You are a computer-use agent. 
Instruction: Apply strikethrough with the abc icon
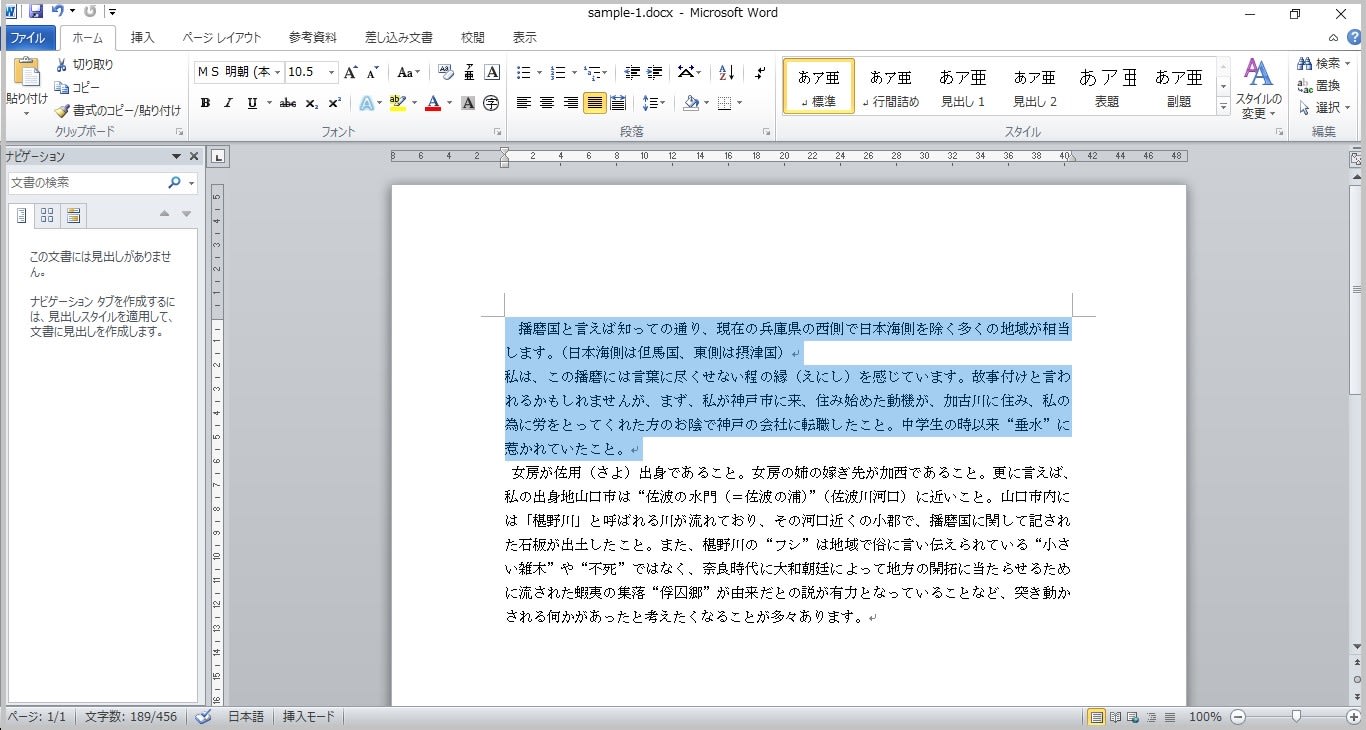pos(288,103)
